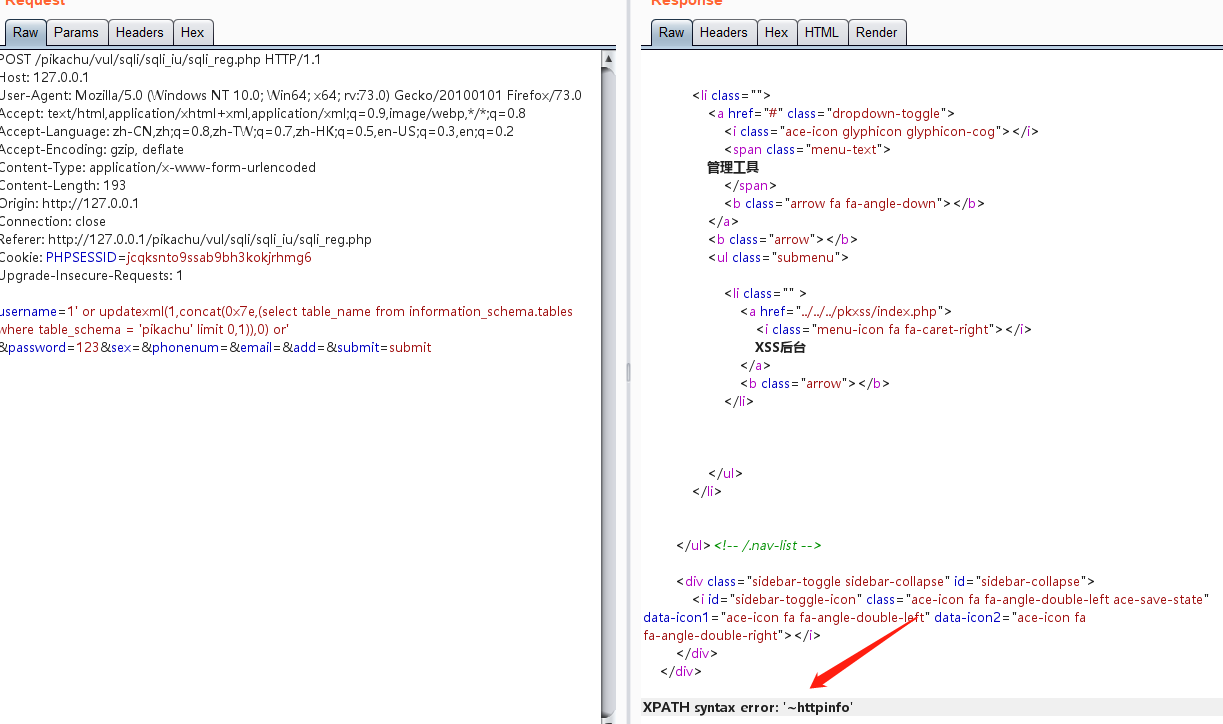Click the User-Agent header line
This screenshot has width=1223, height=724.
click(290, 95)
